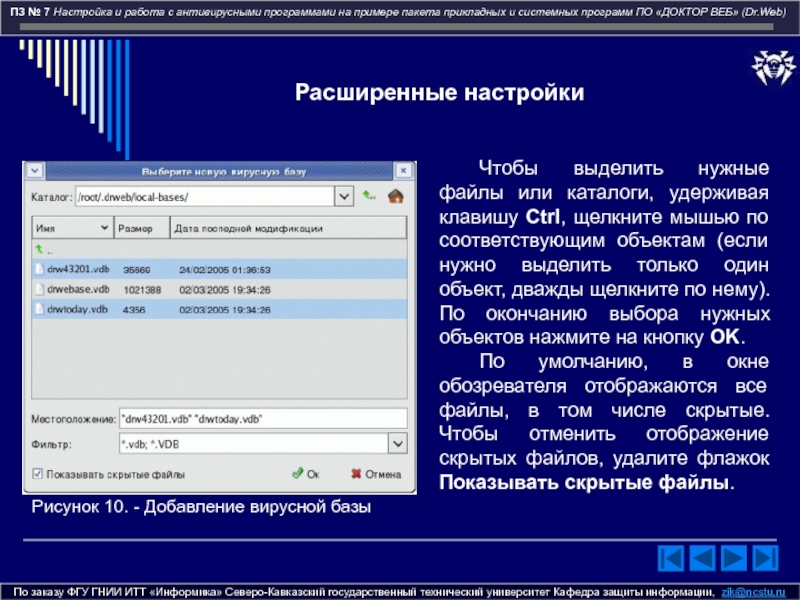
Task: Toggle Показывать скрытые файлы checkbox
Action: [x=37, y=474]
